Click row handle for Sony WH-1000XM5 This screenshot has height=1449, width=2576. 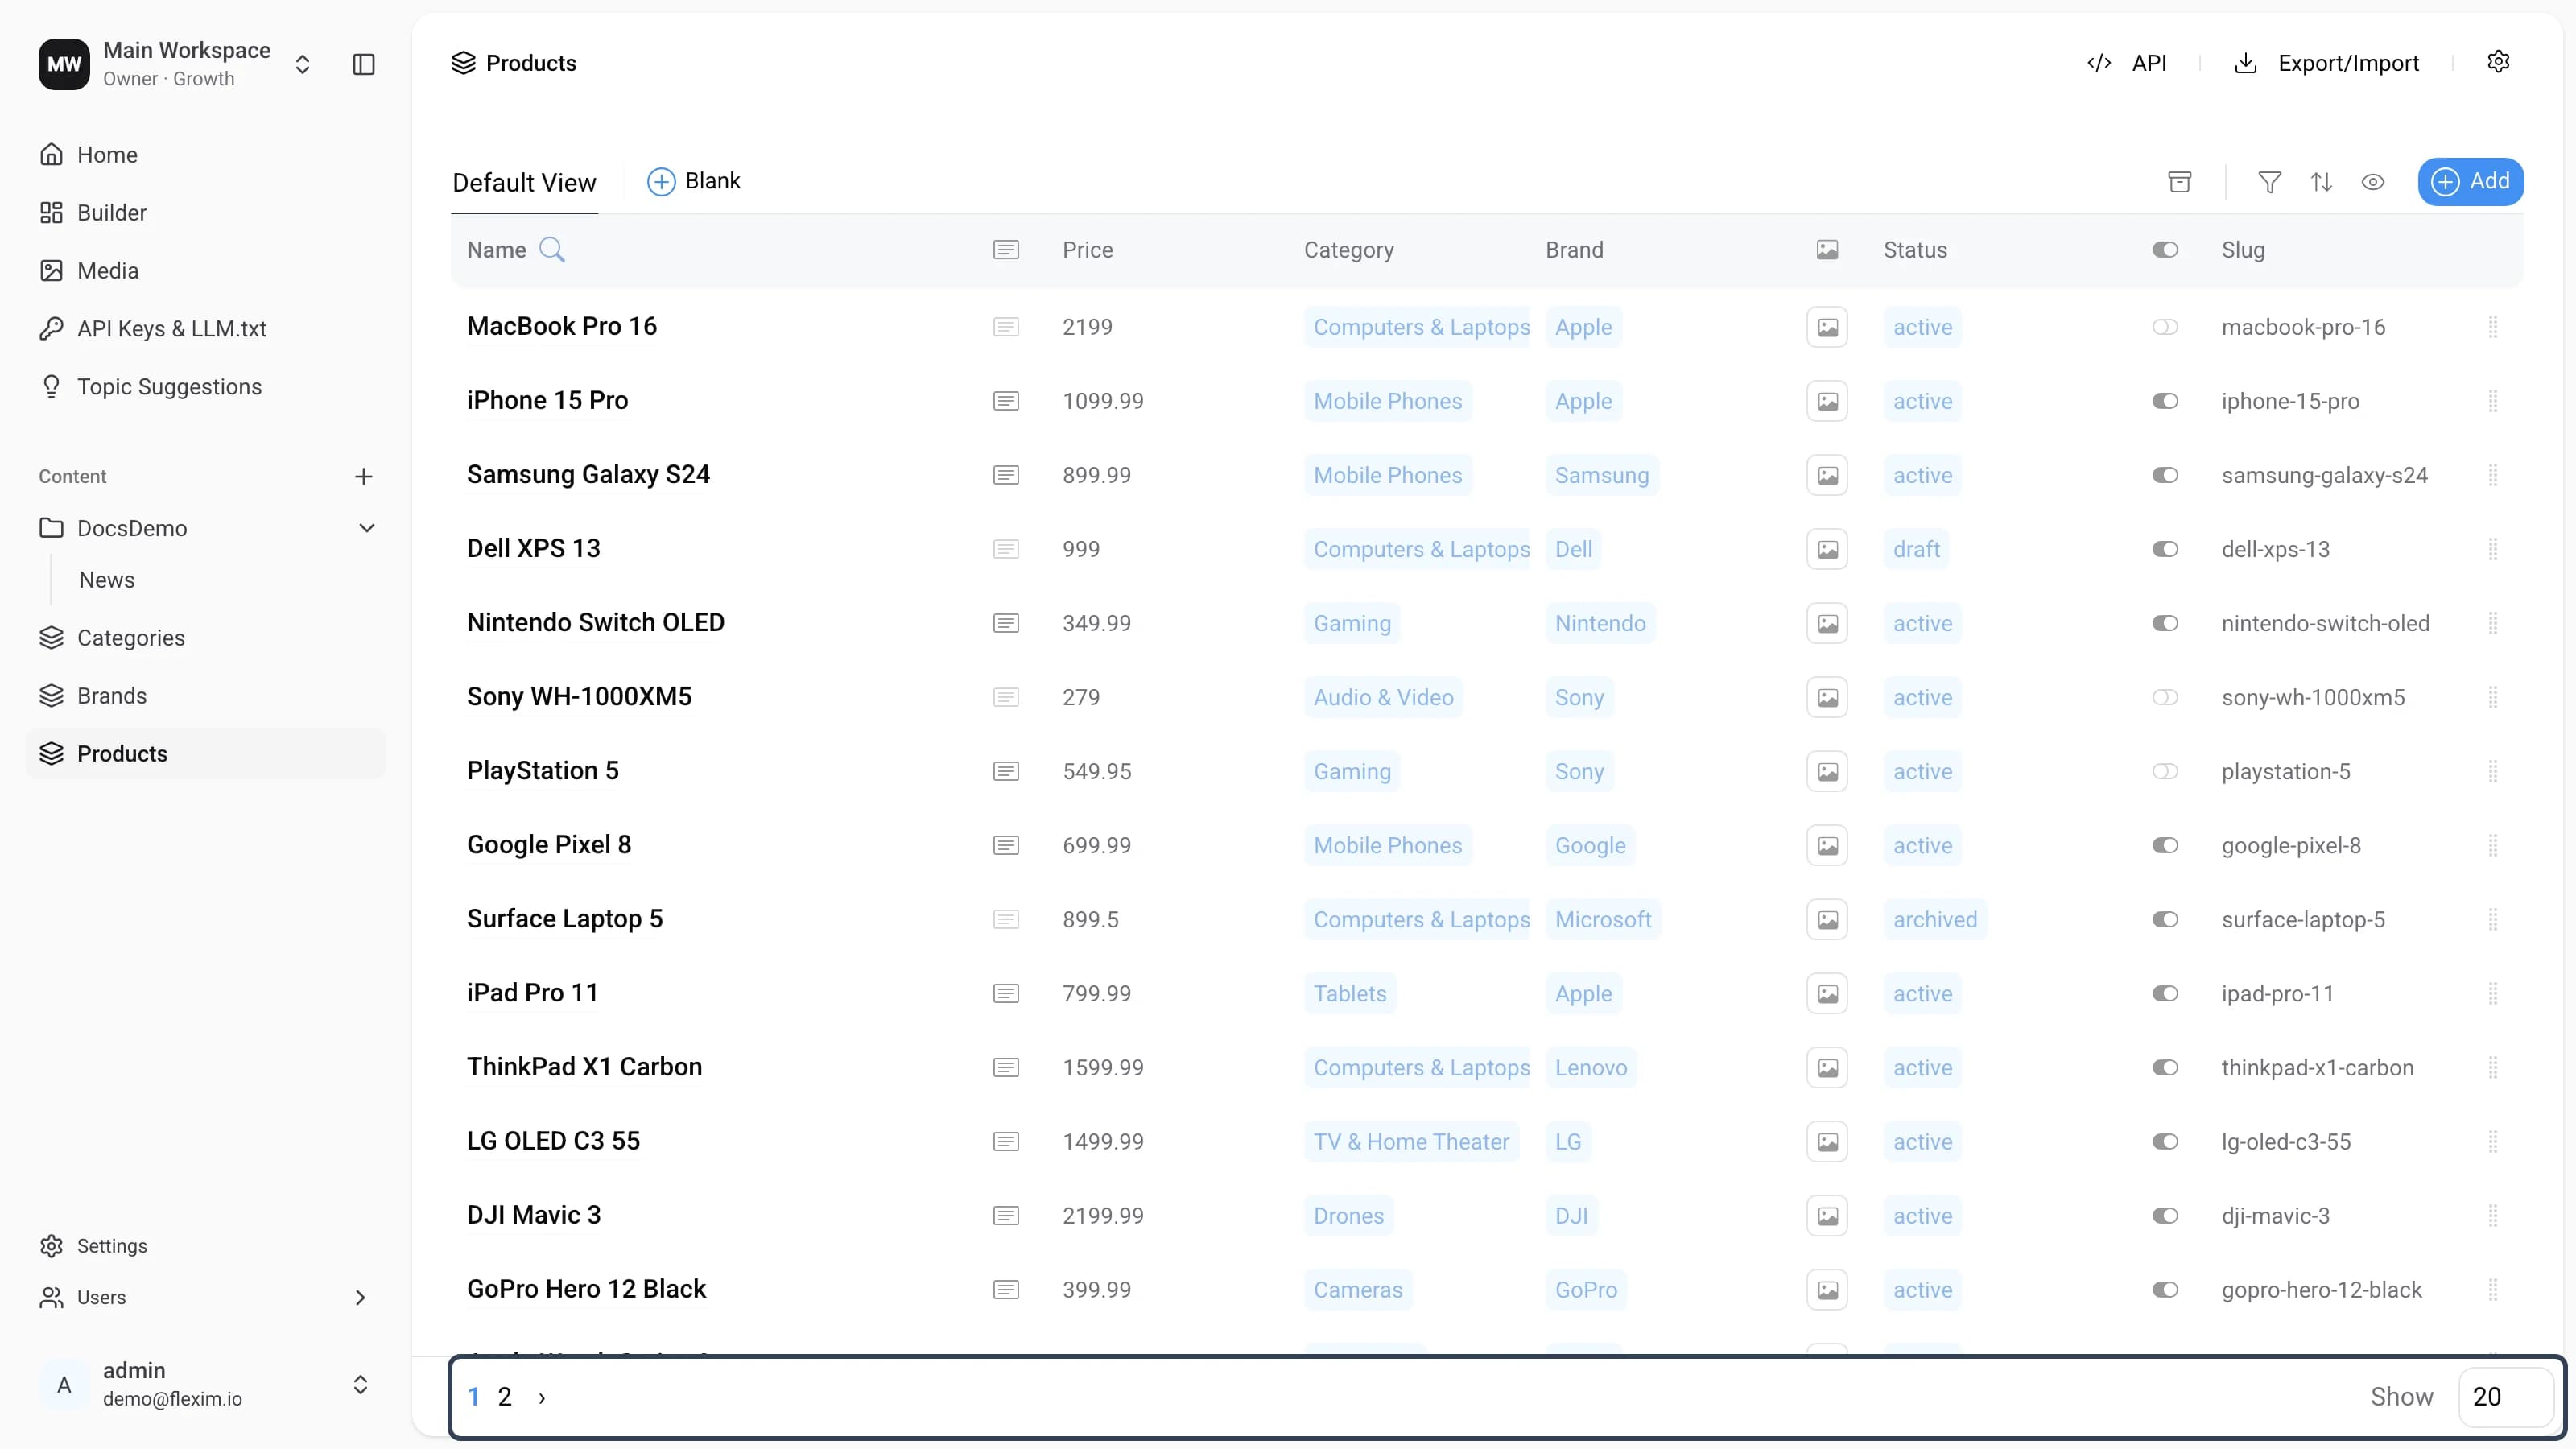point(2493,697)
